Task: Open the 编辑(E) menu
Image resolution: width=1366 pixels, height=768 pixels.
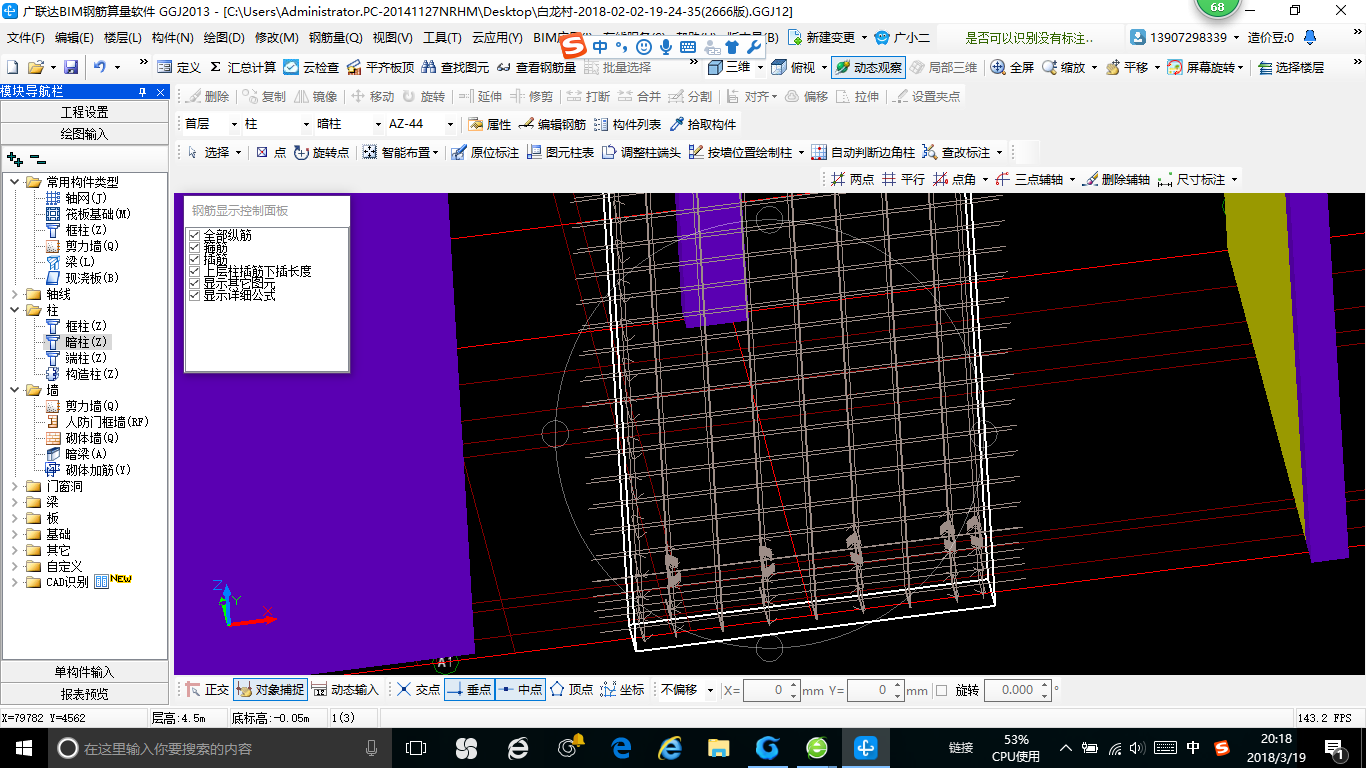Action: point(74,38)
